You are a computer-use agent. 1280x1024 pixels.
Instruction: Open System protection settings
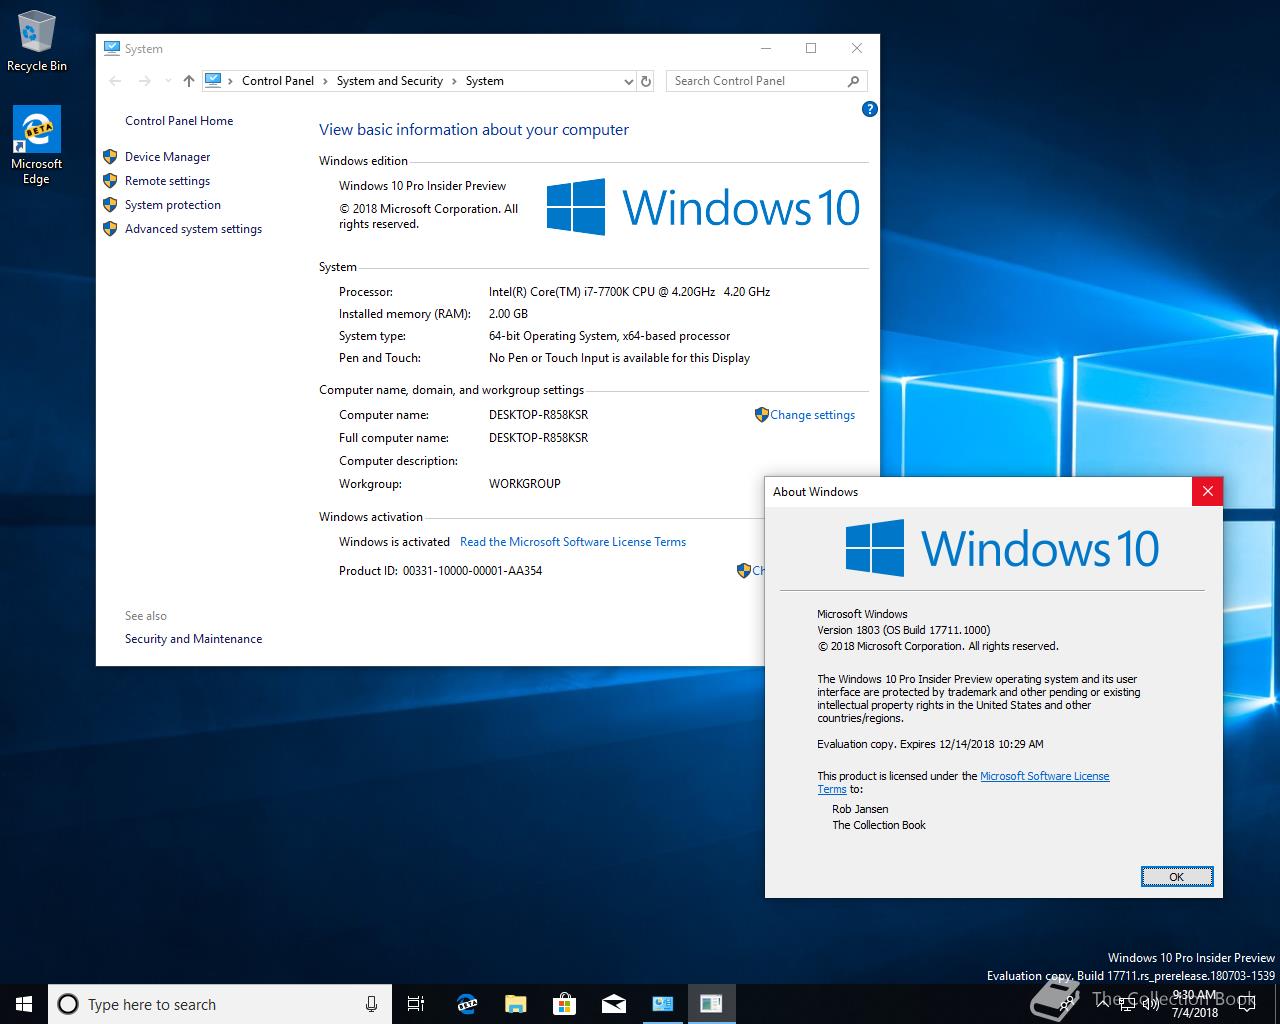pos(173,205)
